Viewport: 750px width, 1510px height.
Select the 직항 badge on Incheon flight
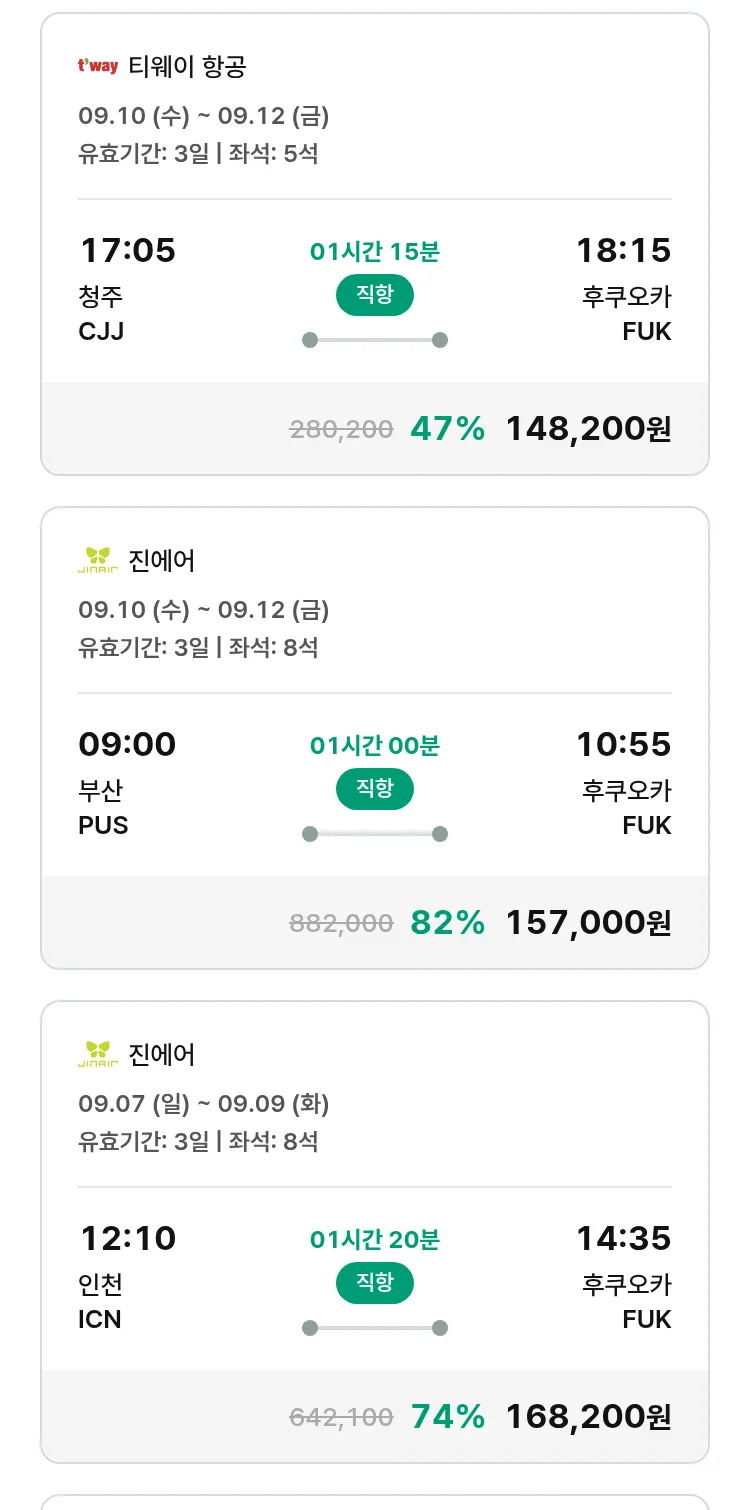374,1283
